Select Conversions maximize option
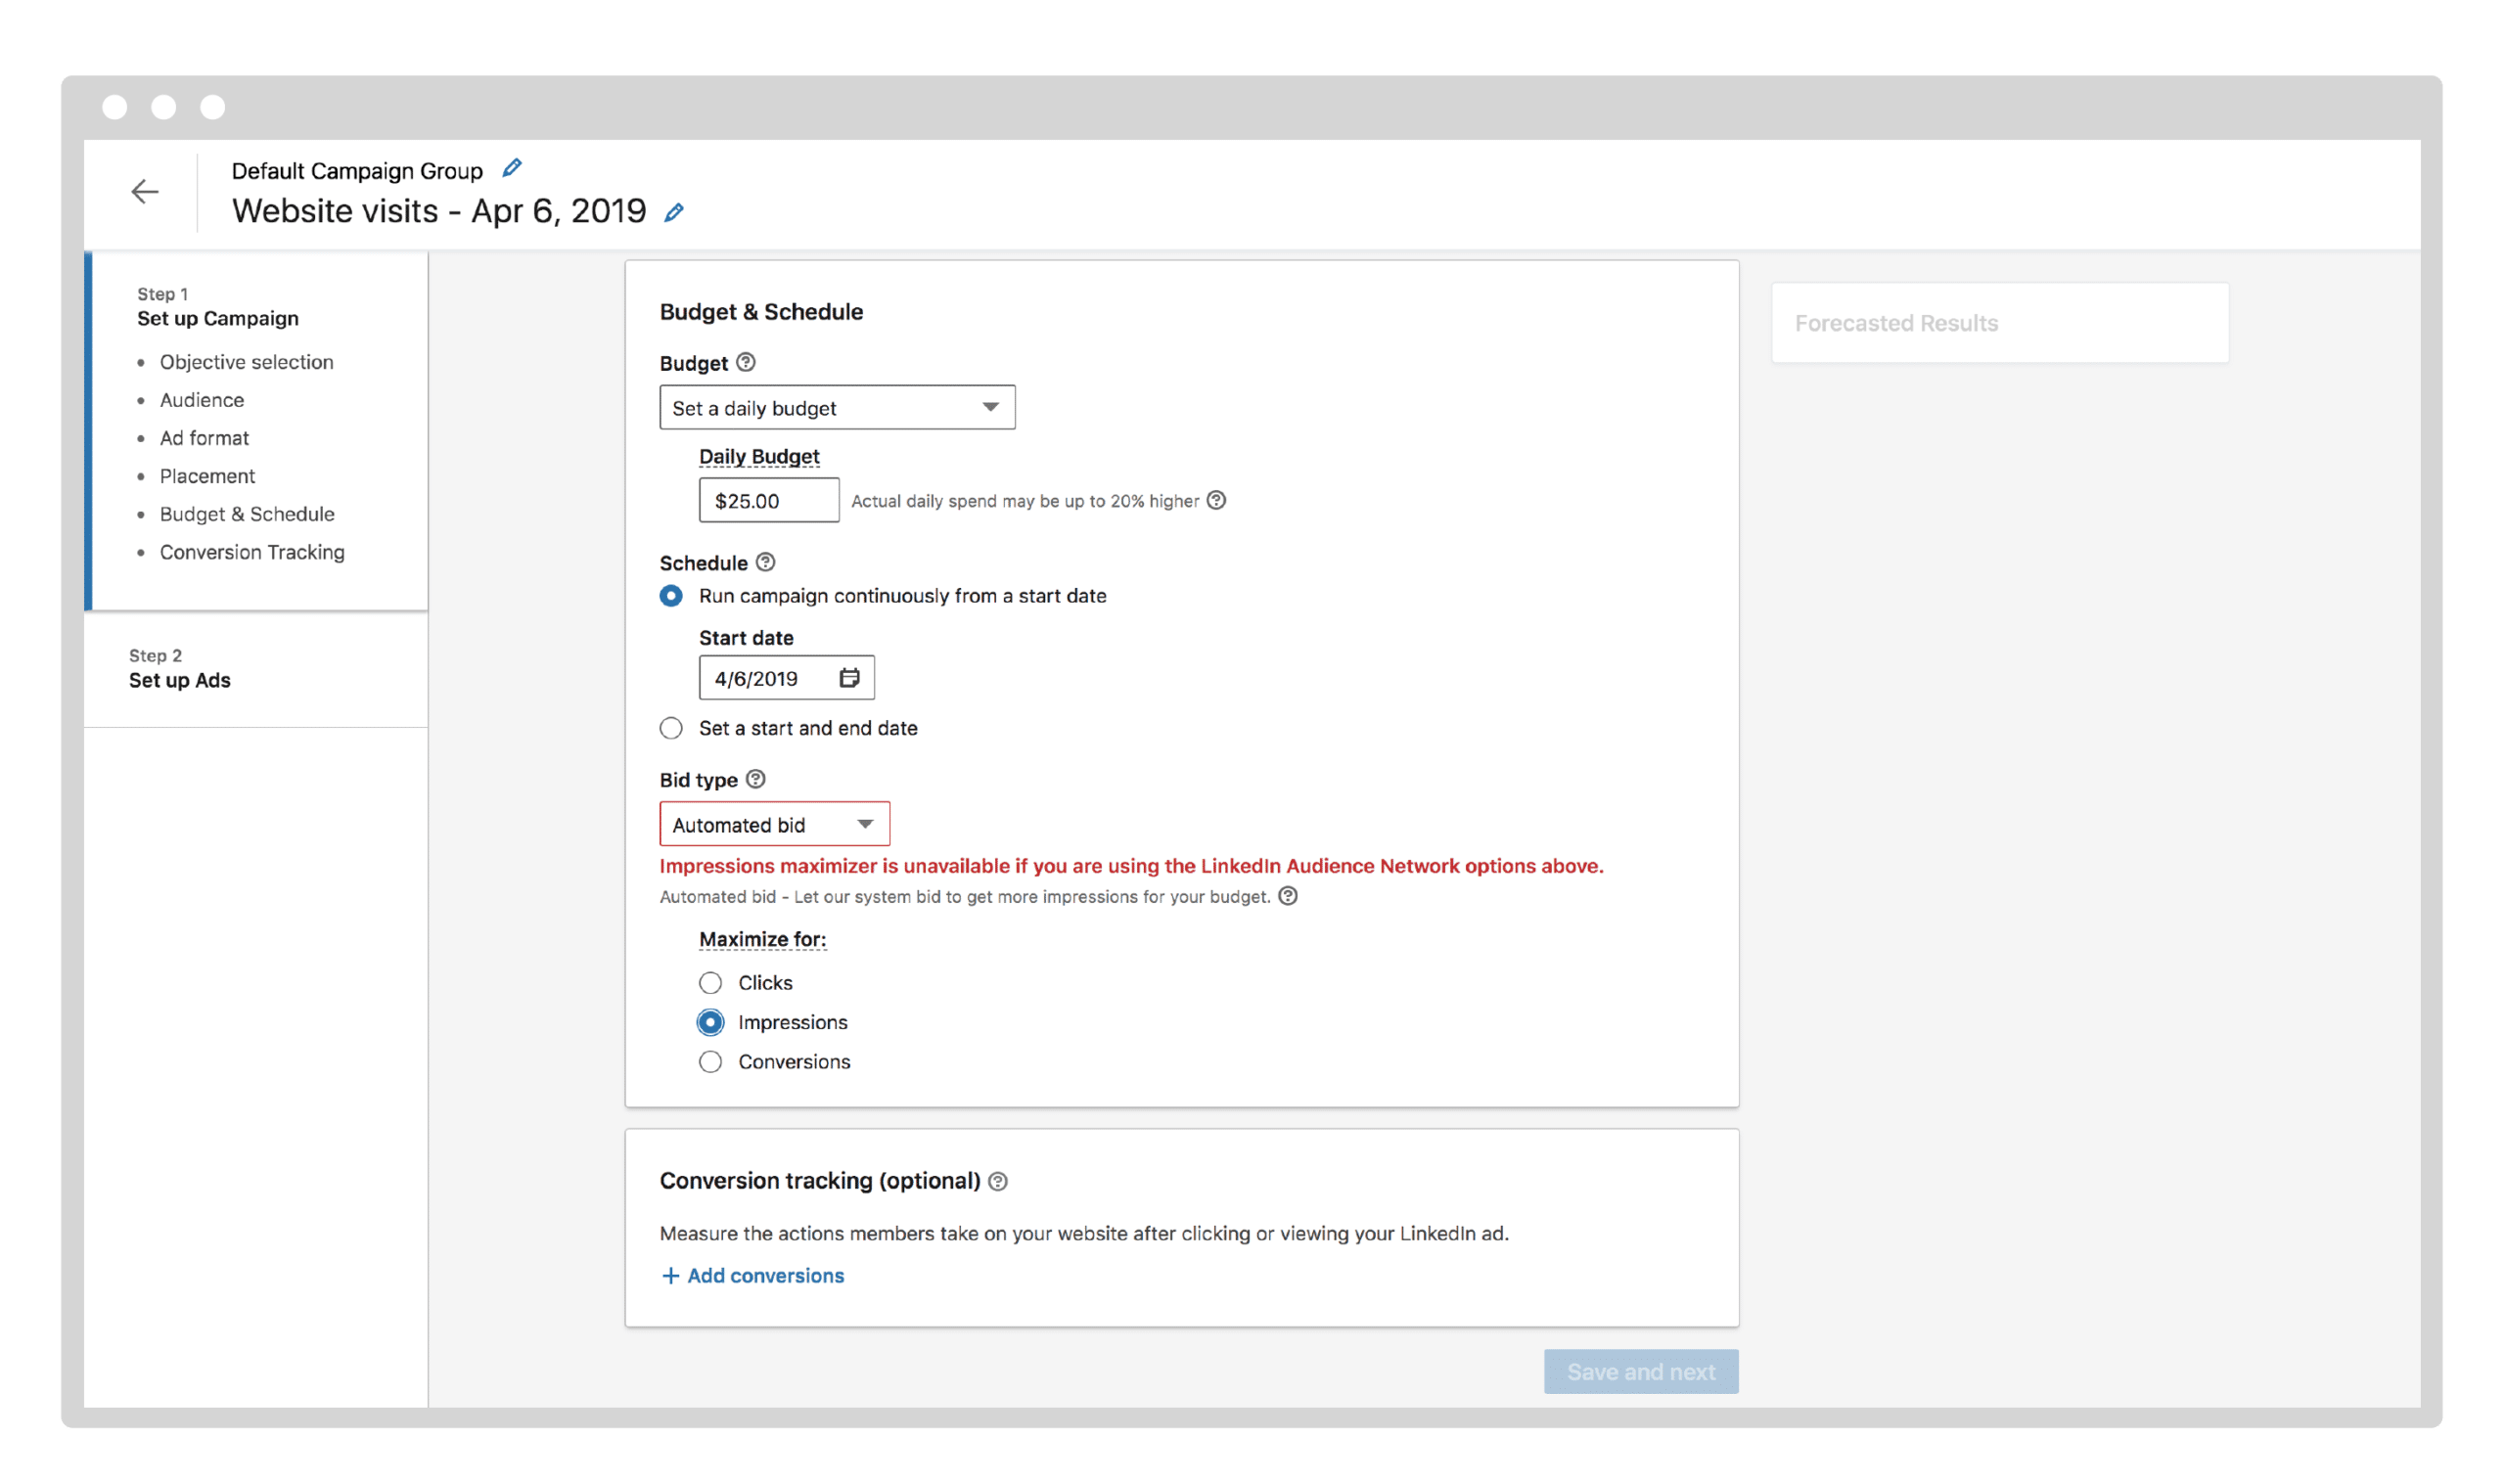 tap(710, 1062)
